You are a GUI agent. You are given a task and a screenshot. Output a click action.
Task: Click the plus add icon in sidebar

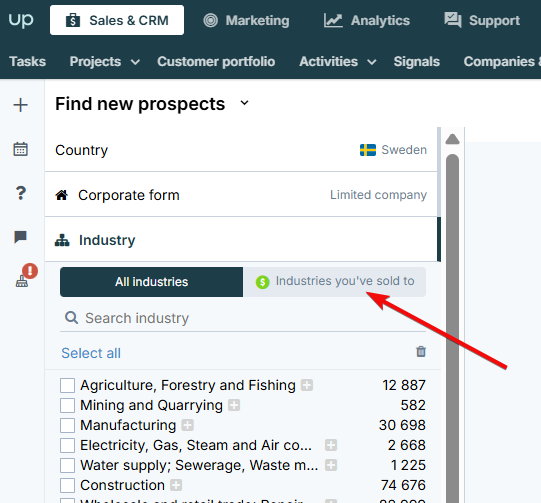[20, 105]
